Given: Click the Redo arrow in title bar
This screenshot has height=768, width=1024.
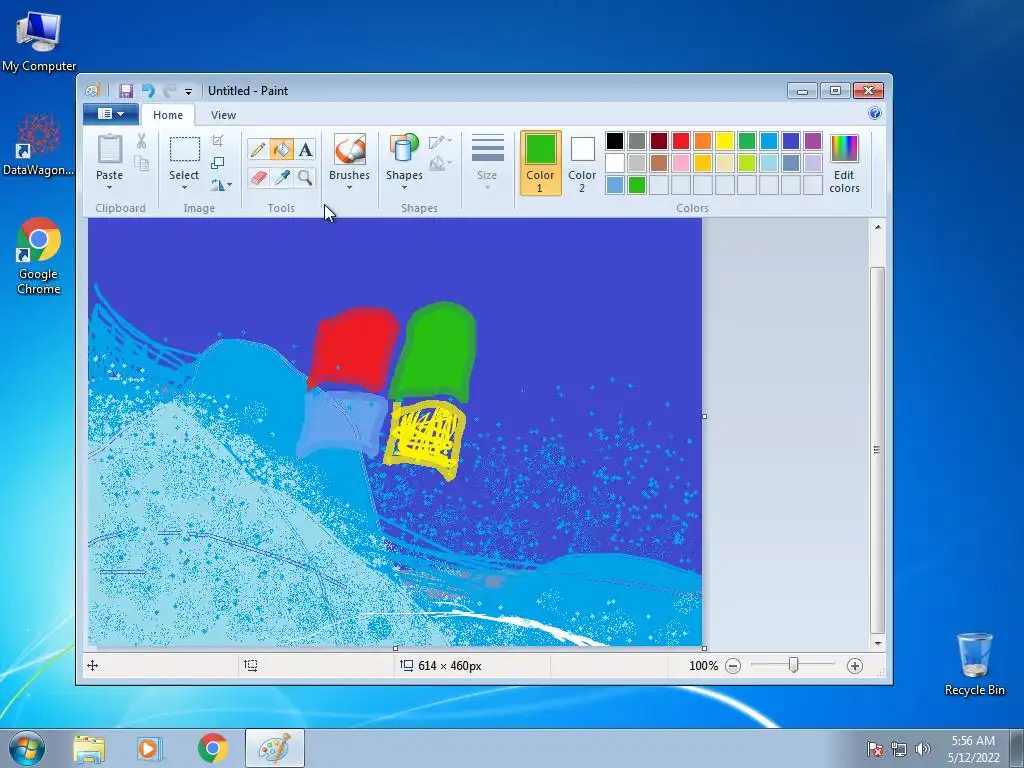Looking at the screenshot, I should pos(170,91).
